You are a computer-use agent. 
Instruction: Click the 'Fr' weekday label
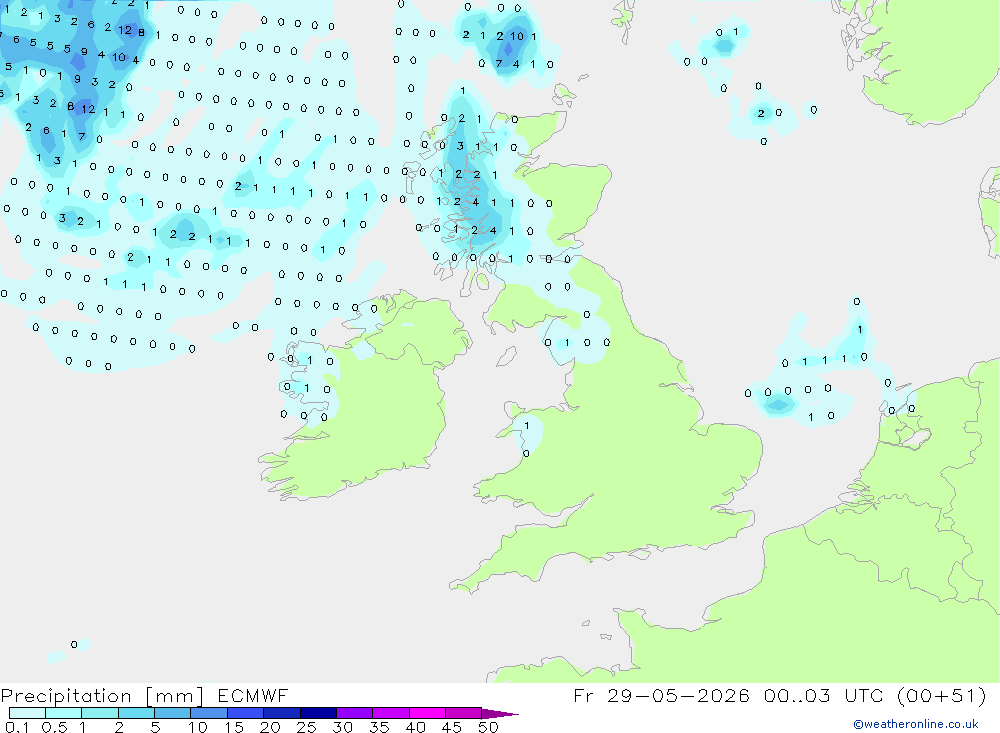click(583, 695)
